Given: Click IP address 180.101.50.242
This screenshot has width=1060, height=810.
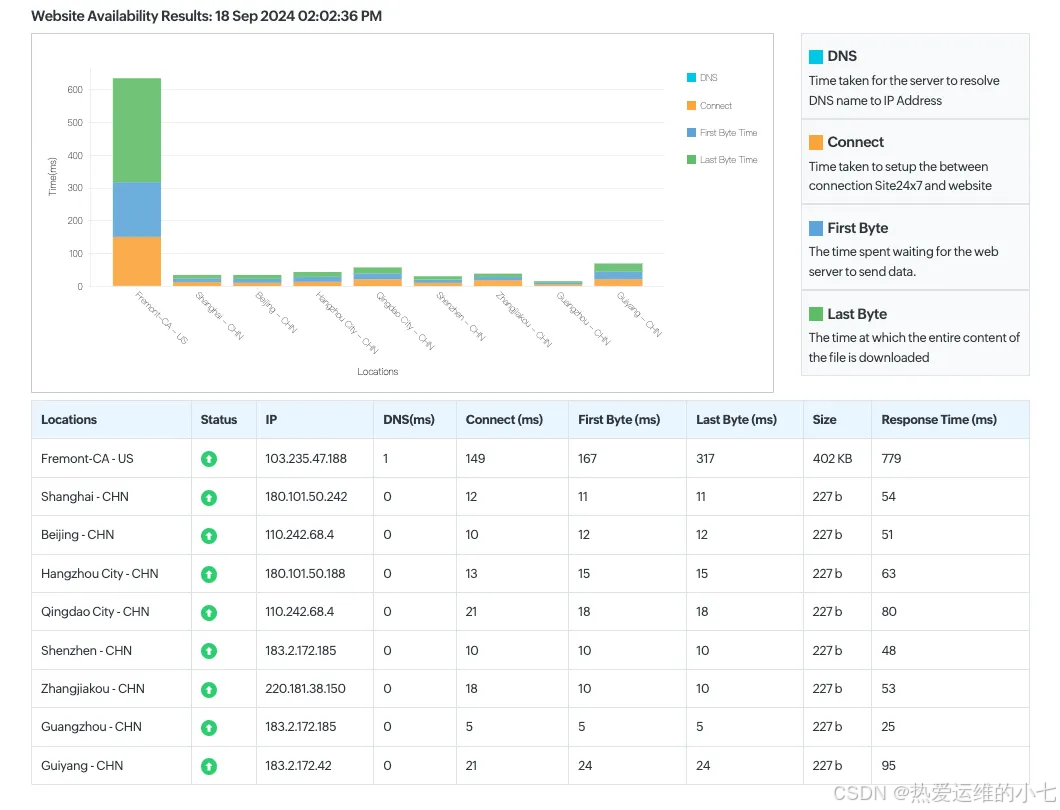Looking at the screenshot, I should pos(306,496).
